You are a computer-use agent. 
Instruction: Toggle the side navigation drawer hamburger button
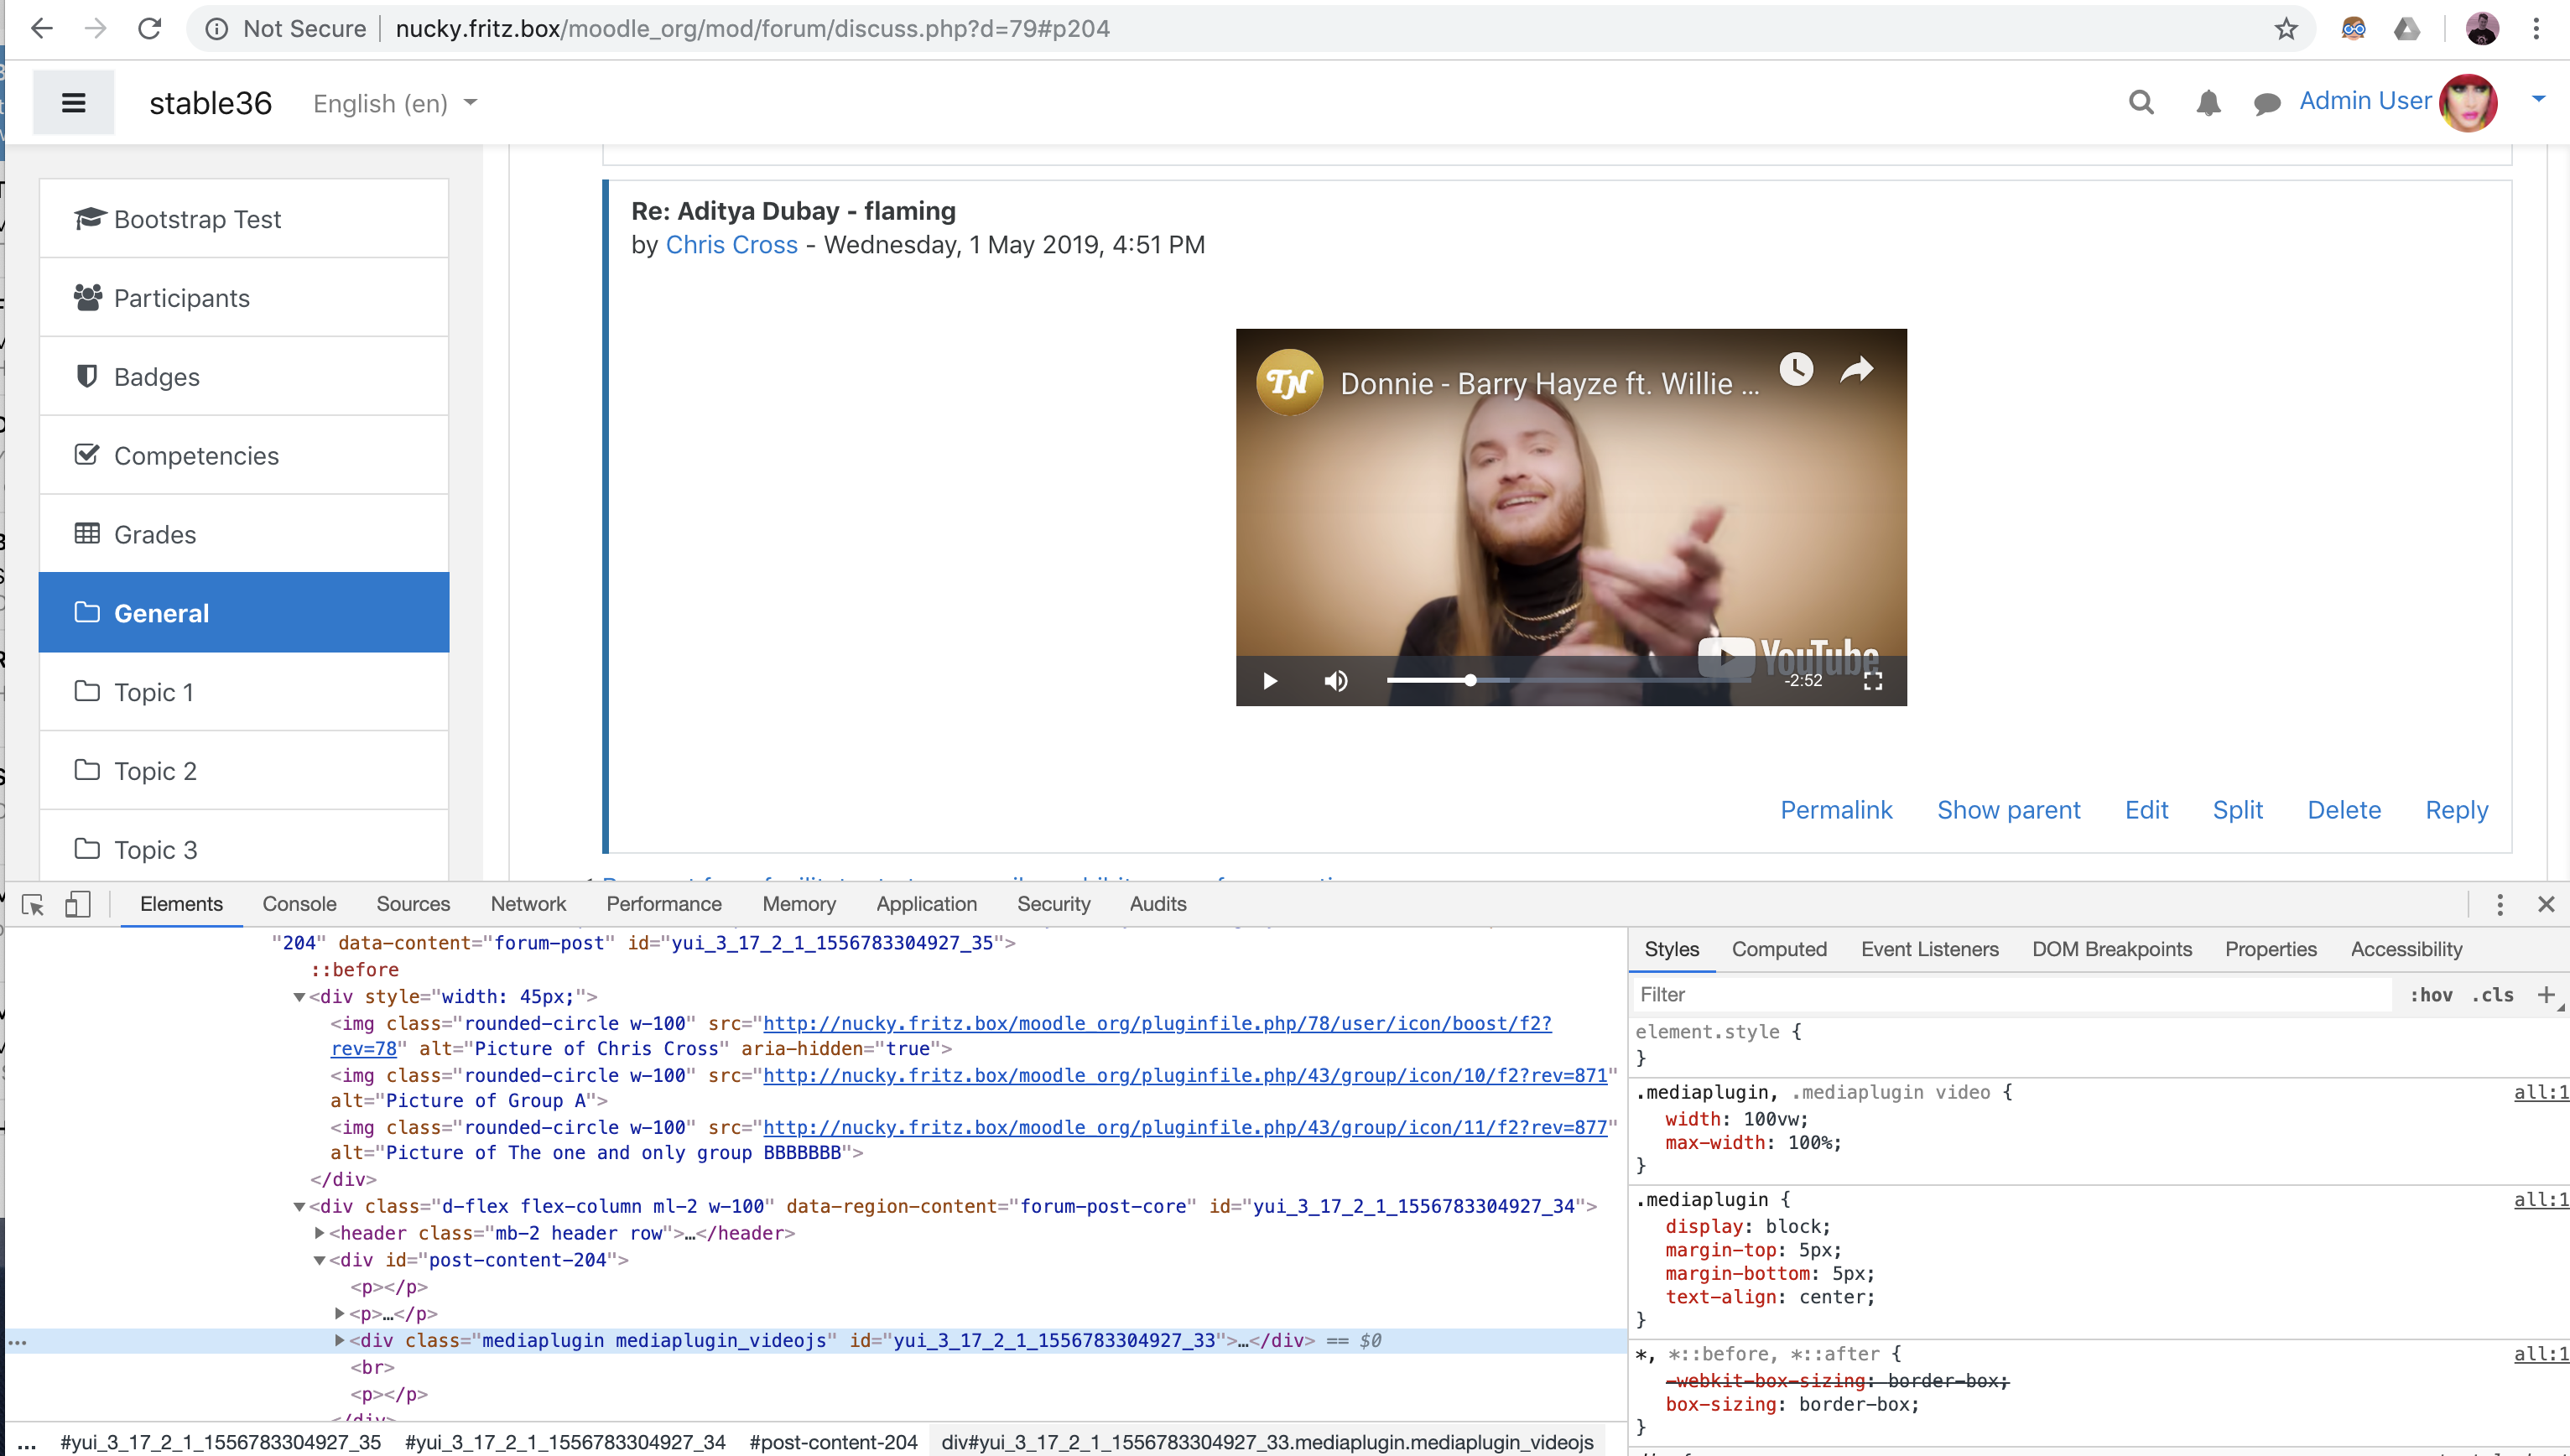pos(73,102)
